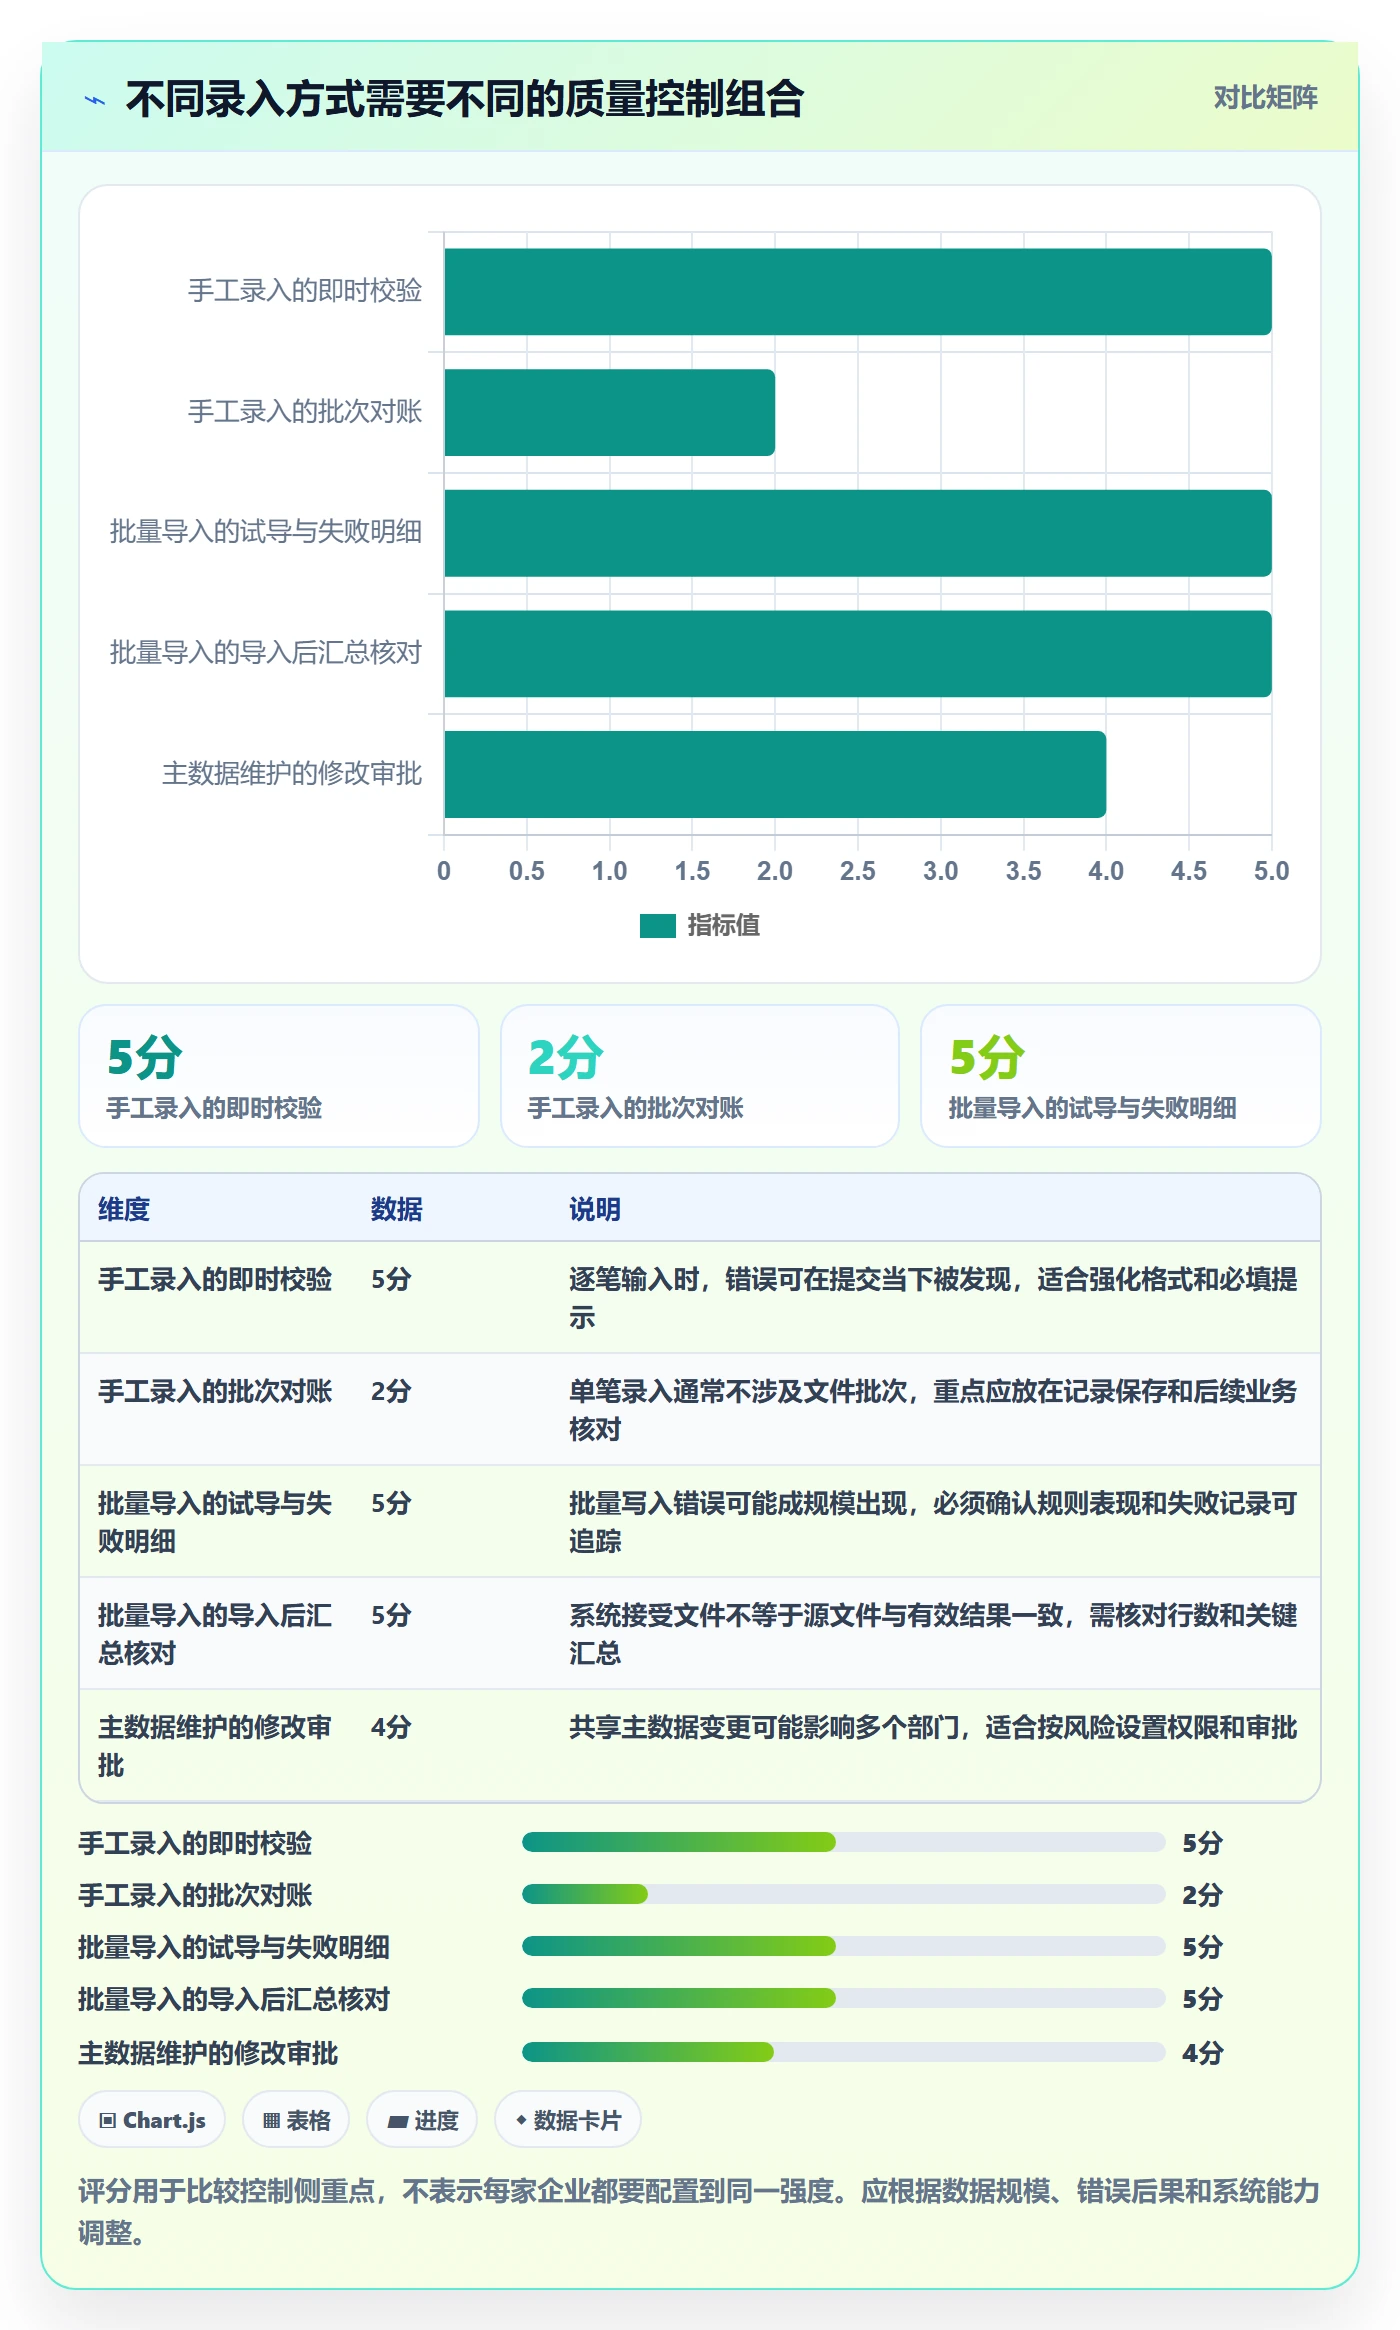Image resolution: width=1400 pixels, height=2330 pixels.
Task: Open the 5分 批量导入的试导与失败明细 data card
Action: click(1120, 1076)
